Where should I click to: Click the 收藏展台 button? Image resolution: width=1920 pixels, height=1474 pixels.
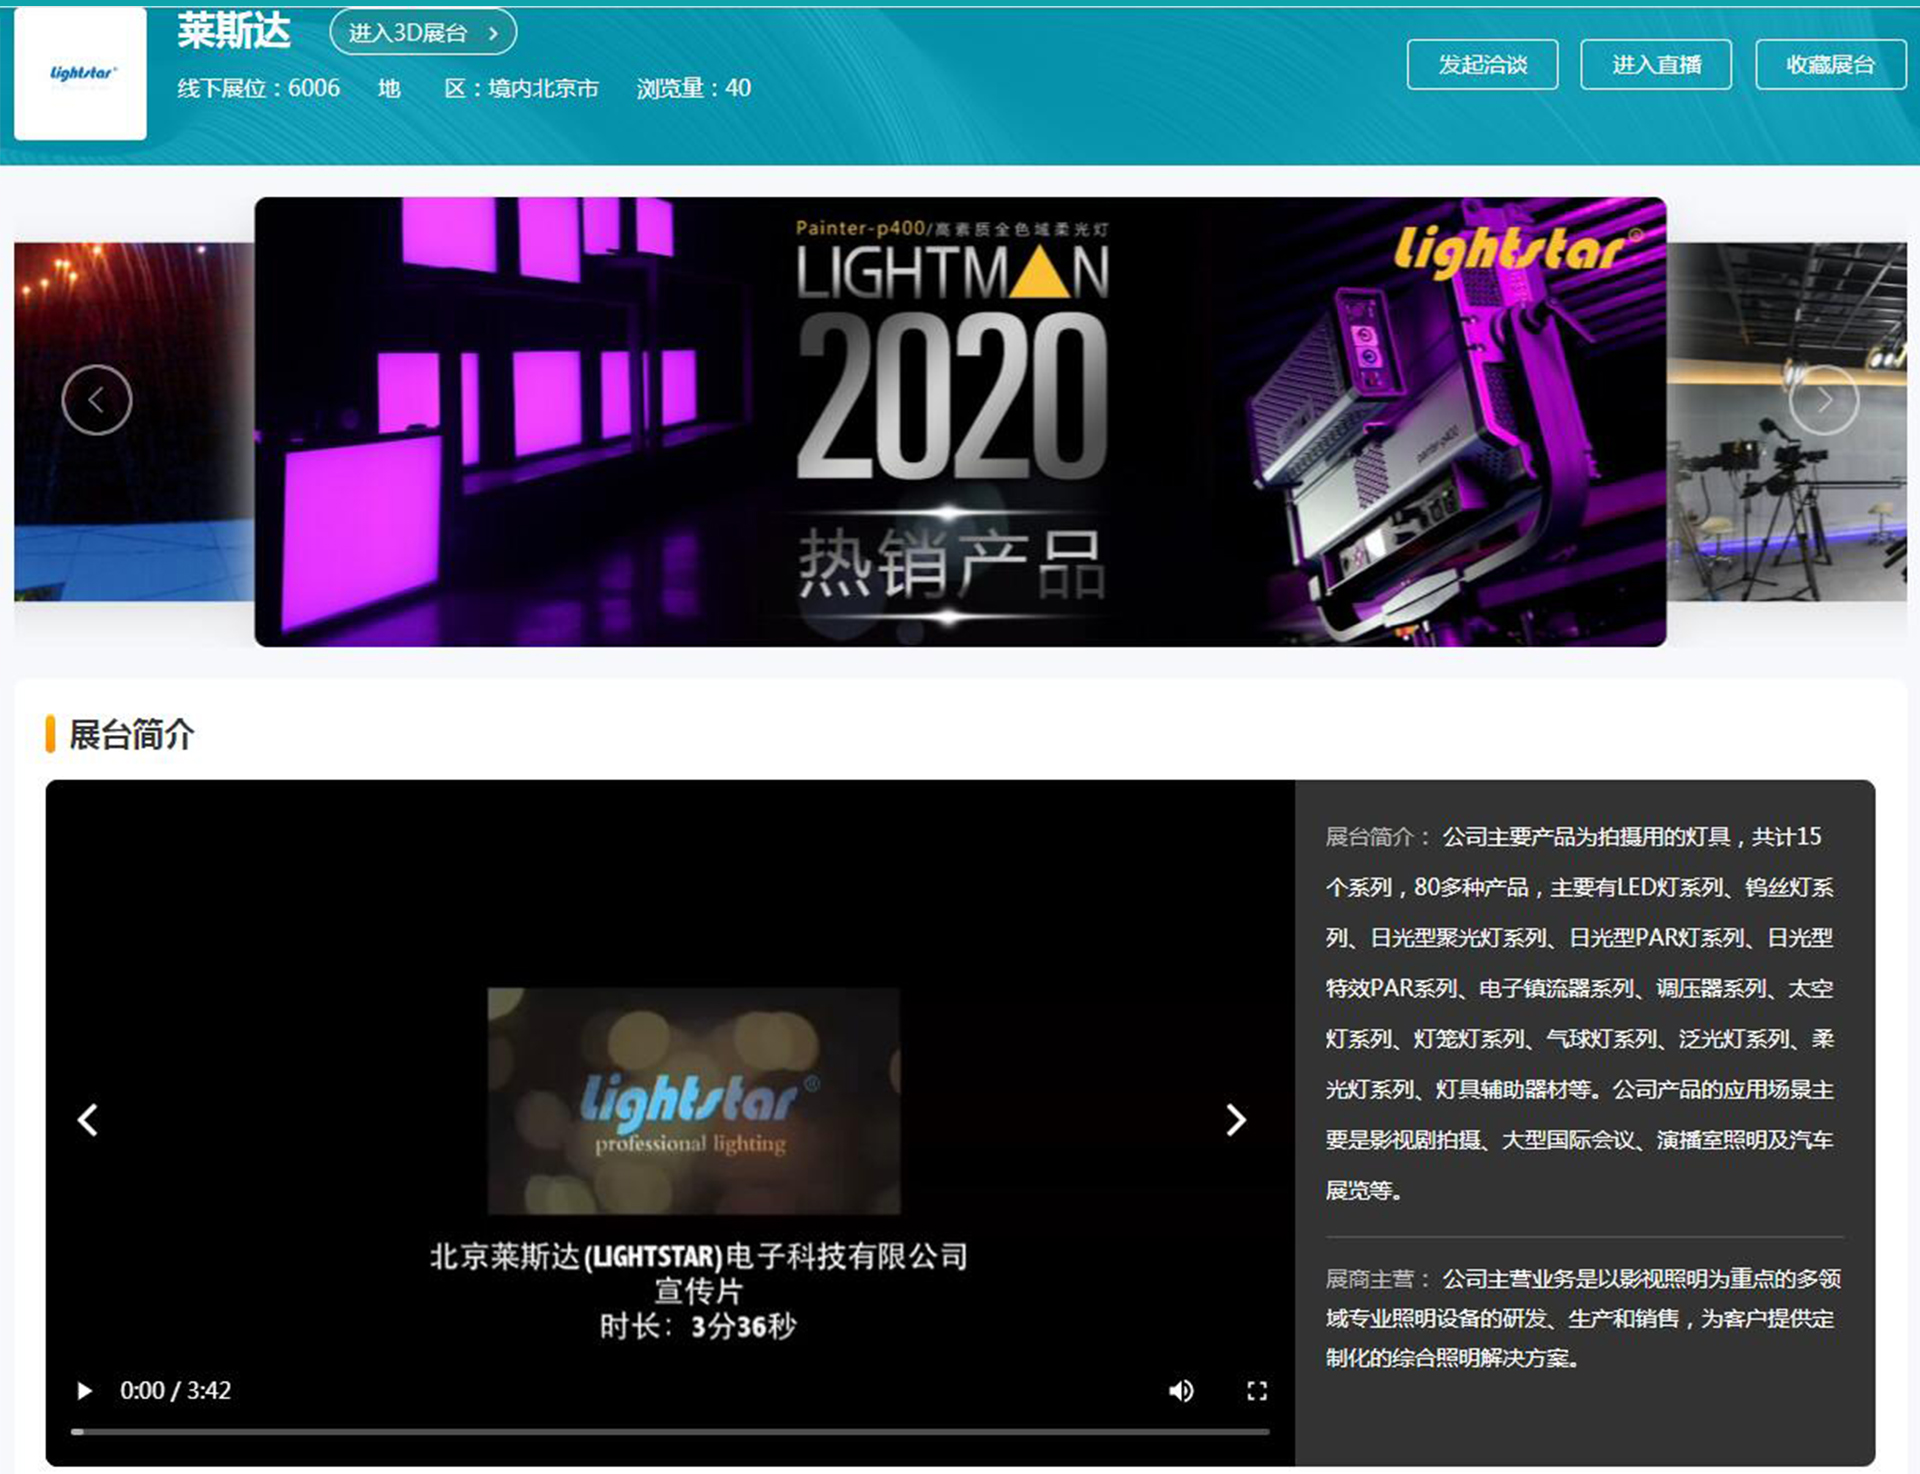point(1830,65)
